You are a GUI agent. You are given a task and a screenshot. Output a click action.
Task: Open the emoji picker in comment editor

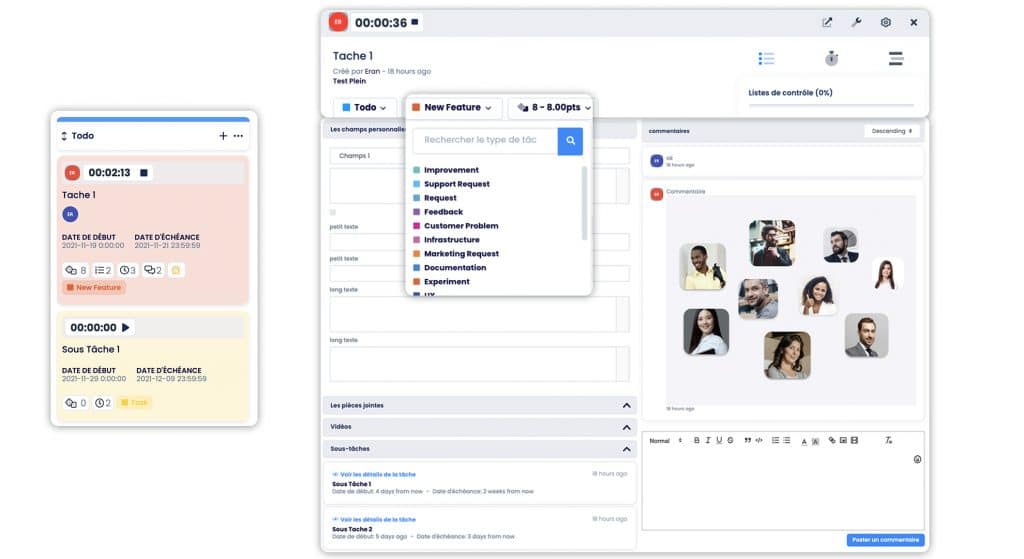pos(918,460)
